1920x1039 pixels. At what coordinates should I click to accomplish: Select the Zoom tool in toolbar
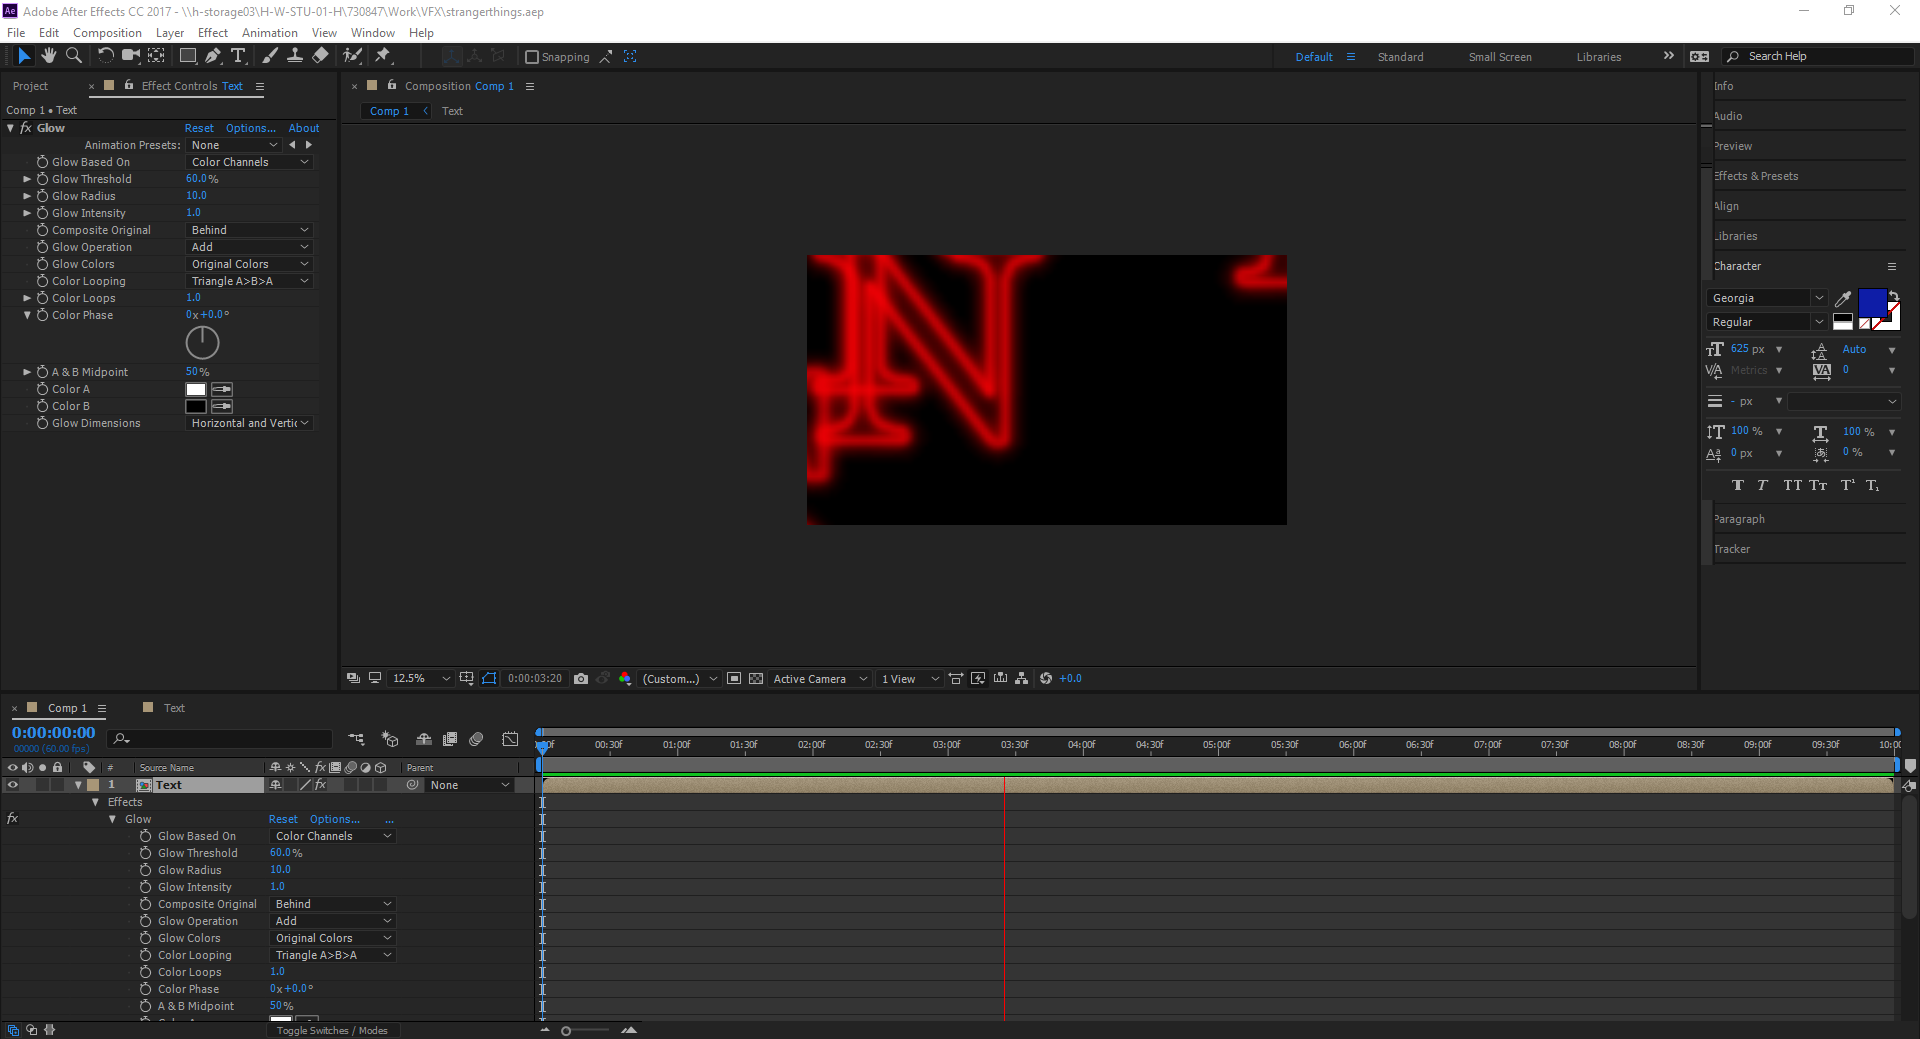(x=74, y=56)
